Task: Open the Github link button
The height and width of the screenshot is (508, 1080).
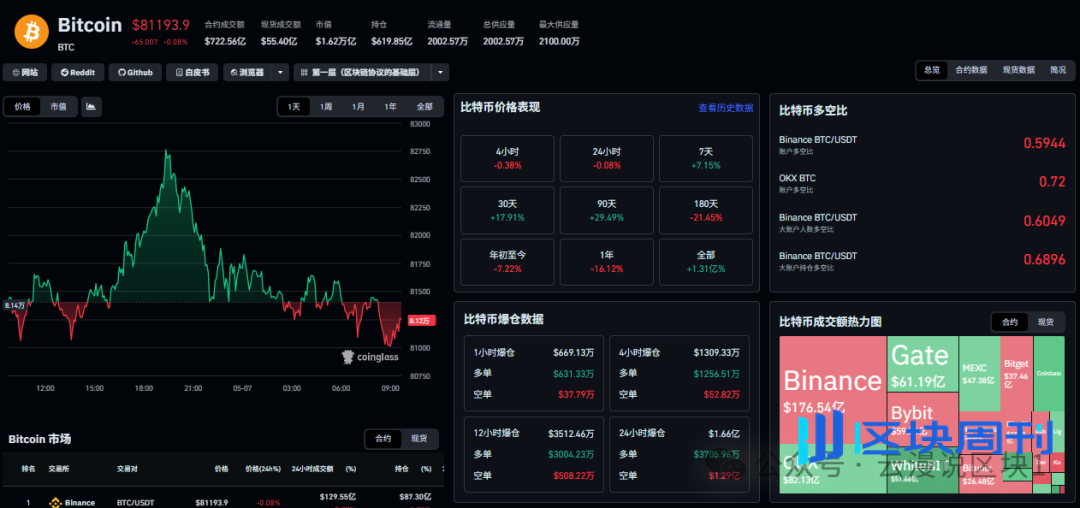Action: point(135,72)
